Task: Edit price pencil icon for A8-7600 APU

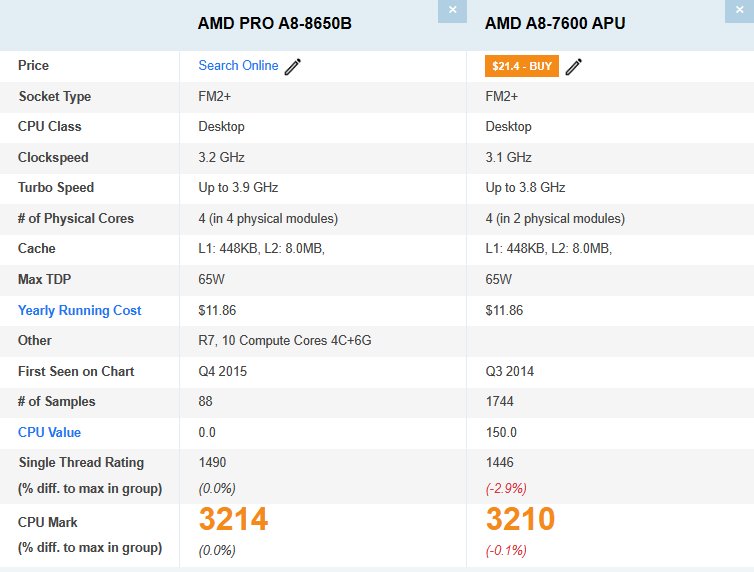Action: tap(573, 67)
